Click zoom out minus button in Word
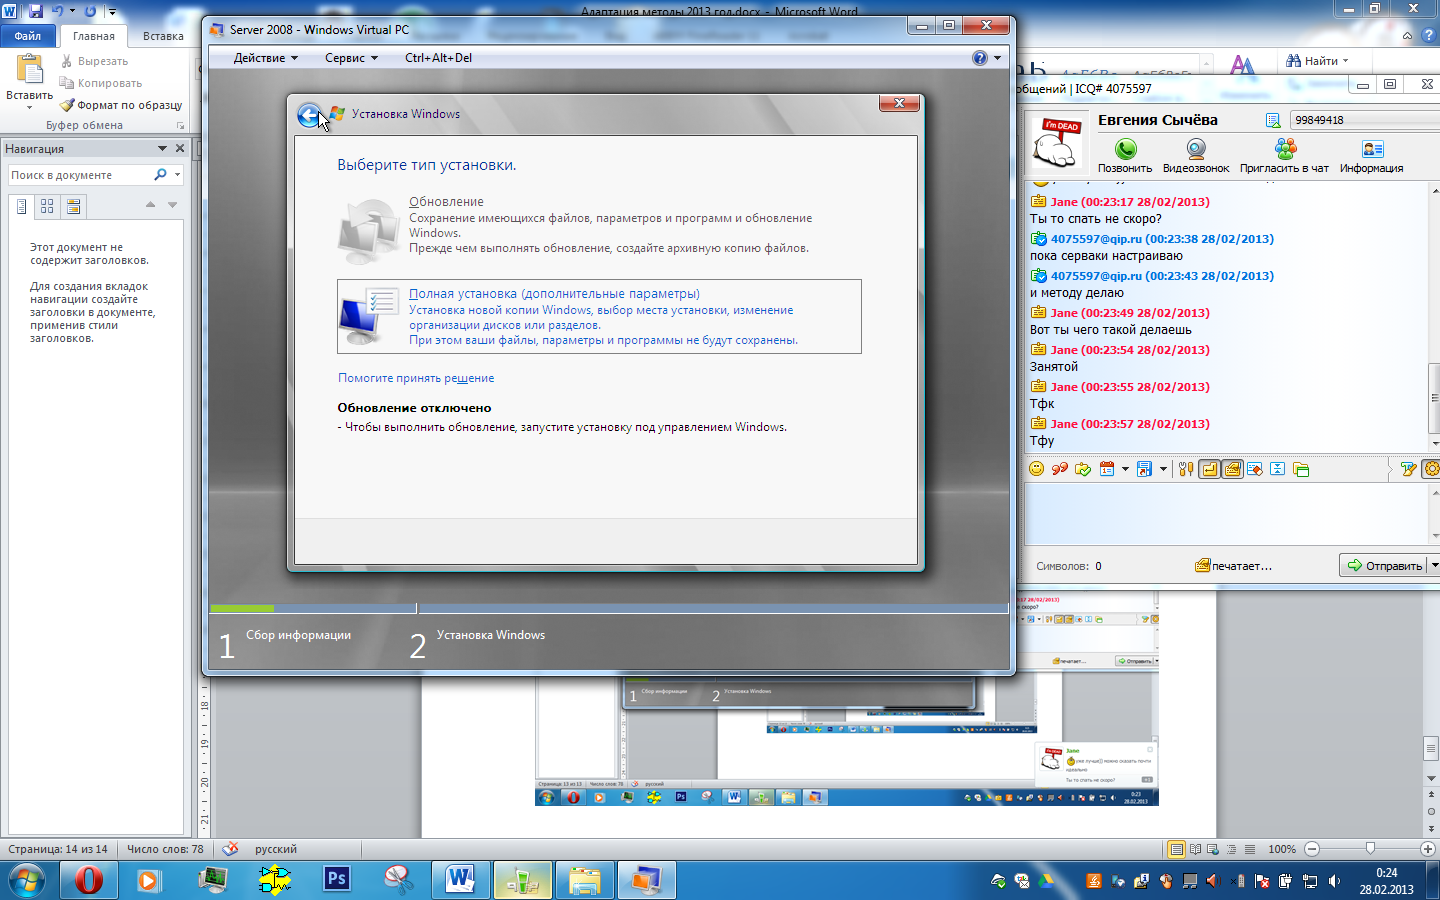The image size is (1440, 900). (x=1312, y=849)
